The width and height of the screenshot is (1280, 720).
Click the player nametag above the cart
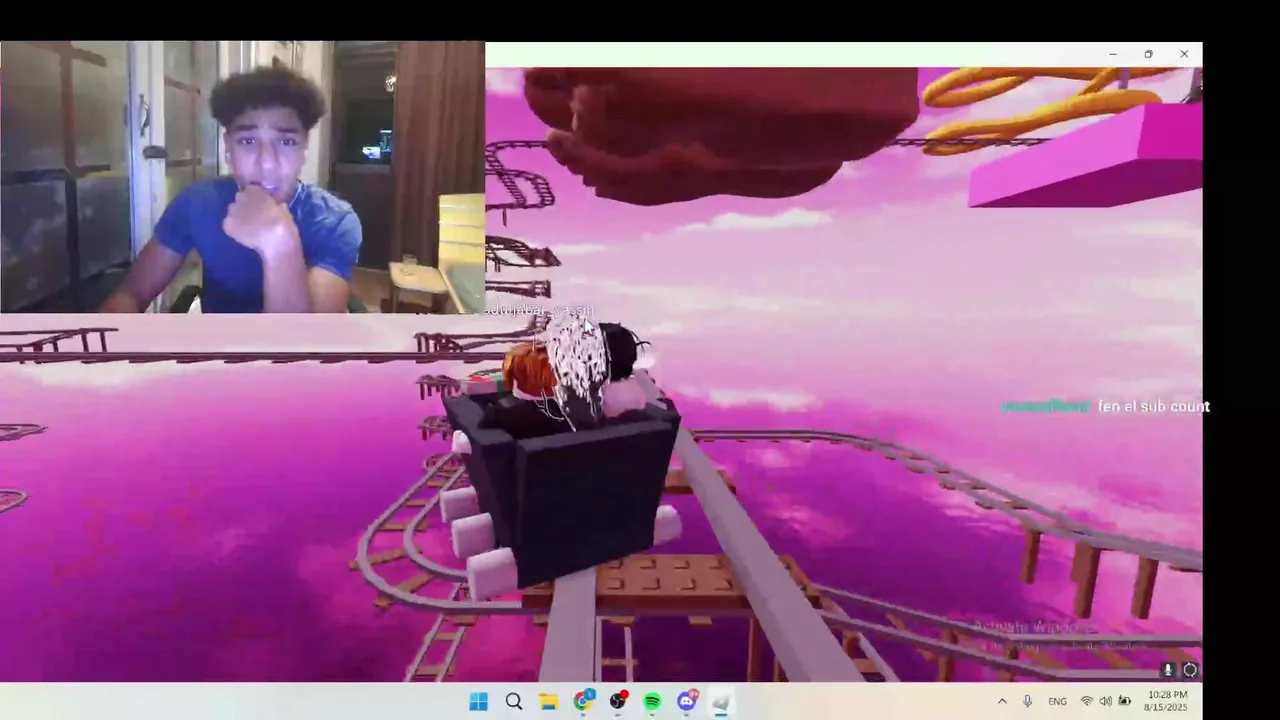click(x=540, y=310)
